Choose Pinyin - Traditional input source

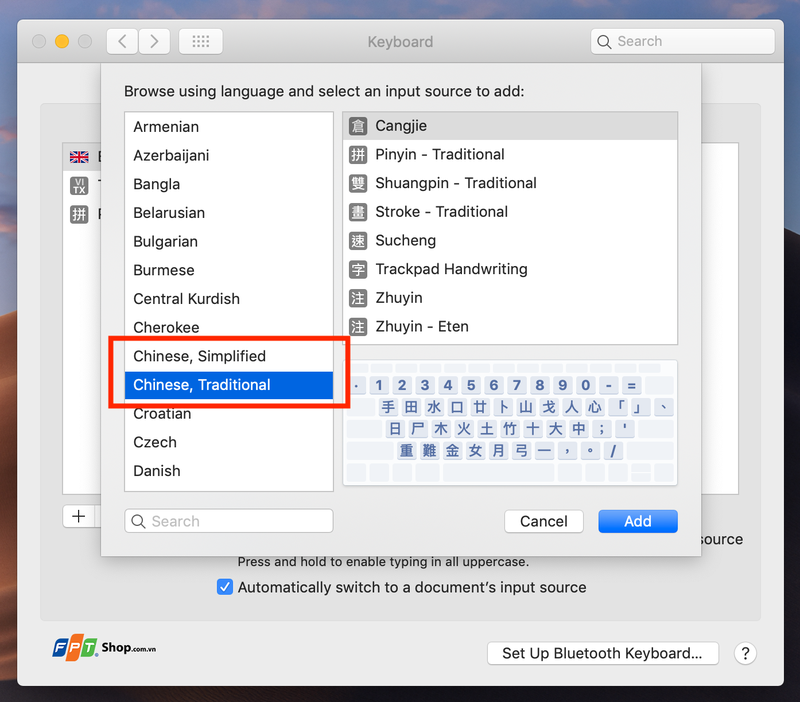pos(510,154)
